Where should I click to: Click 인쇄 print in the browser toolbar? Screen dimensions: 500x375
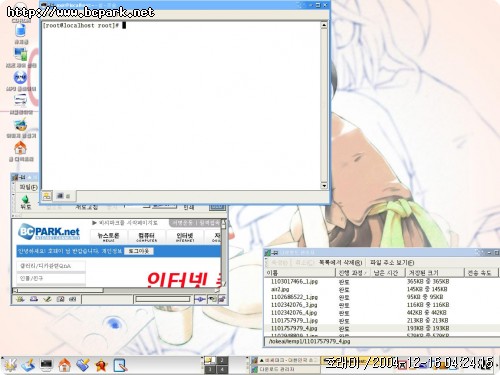189,207
